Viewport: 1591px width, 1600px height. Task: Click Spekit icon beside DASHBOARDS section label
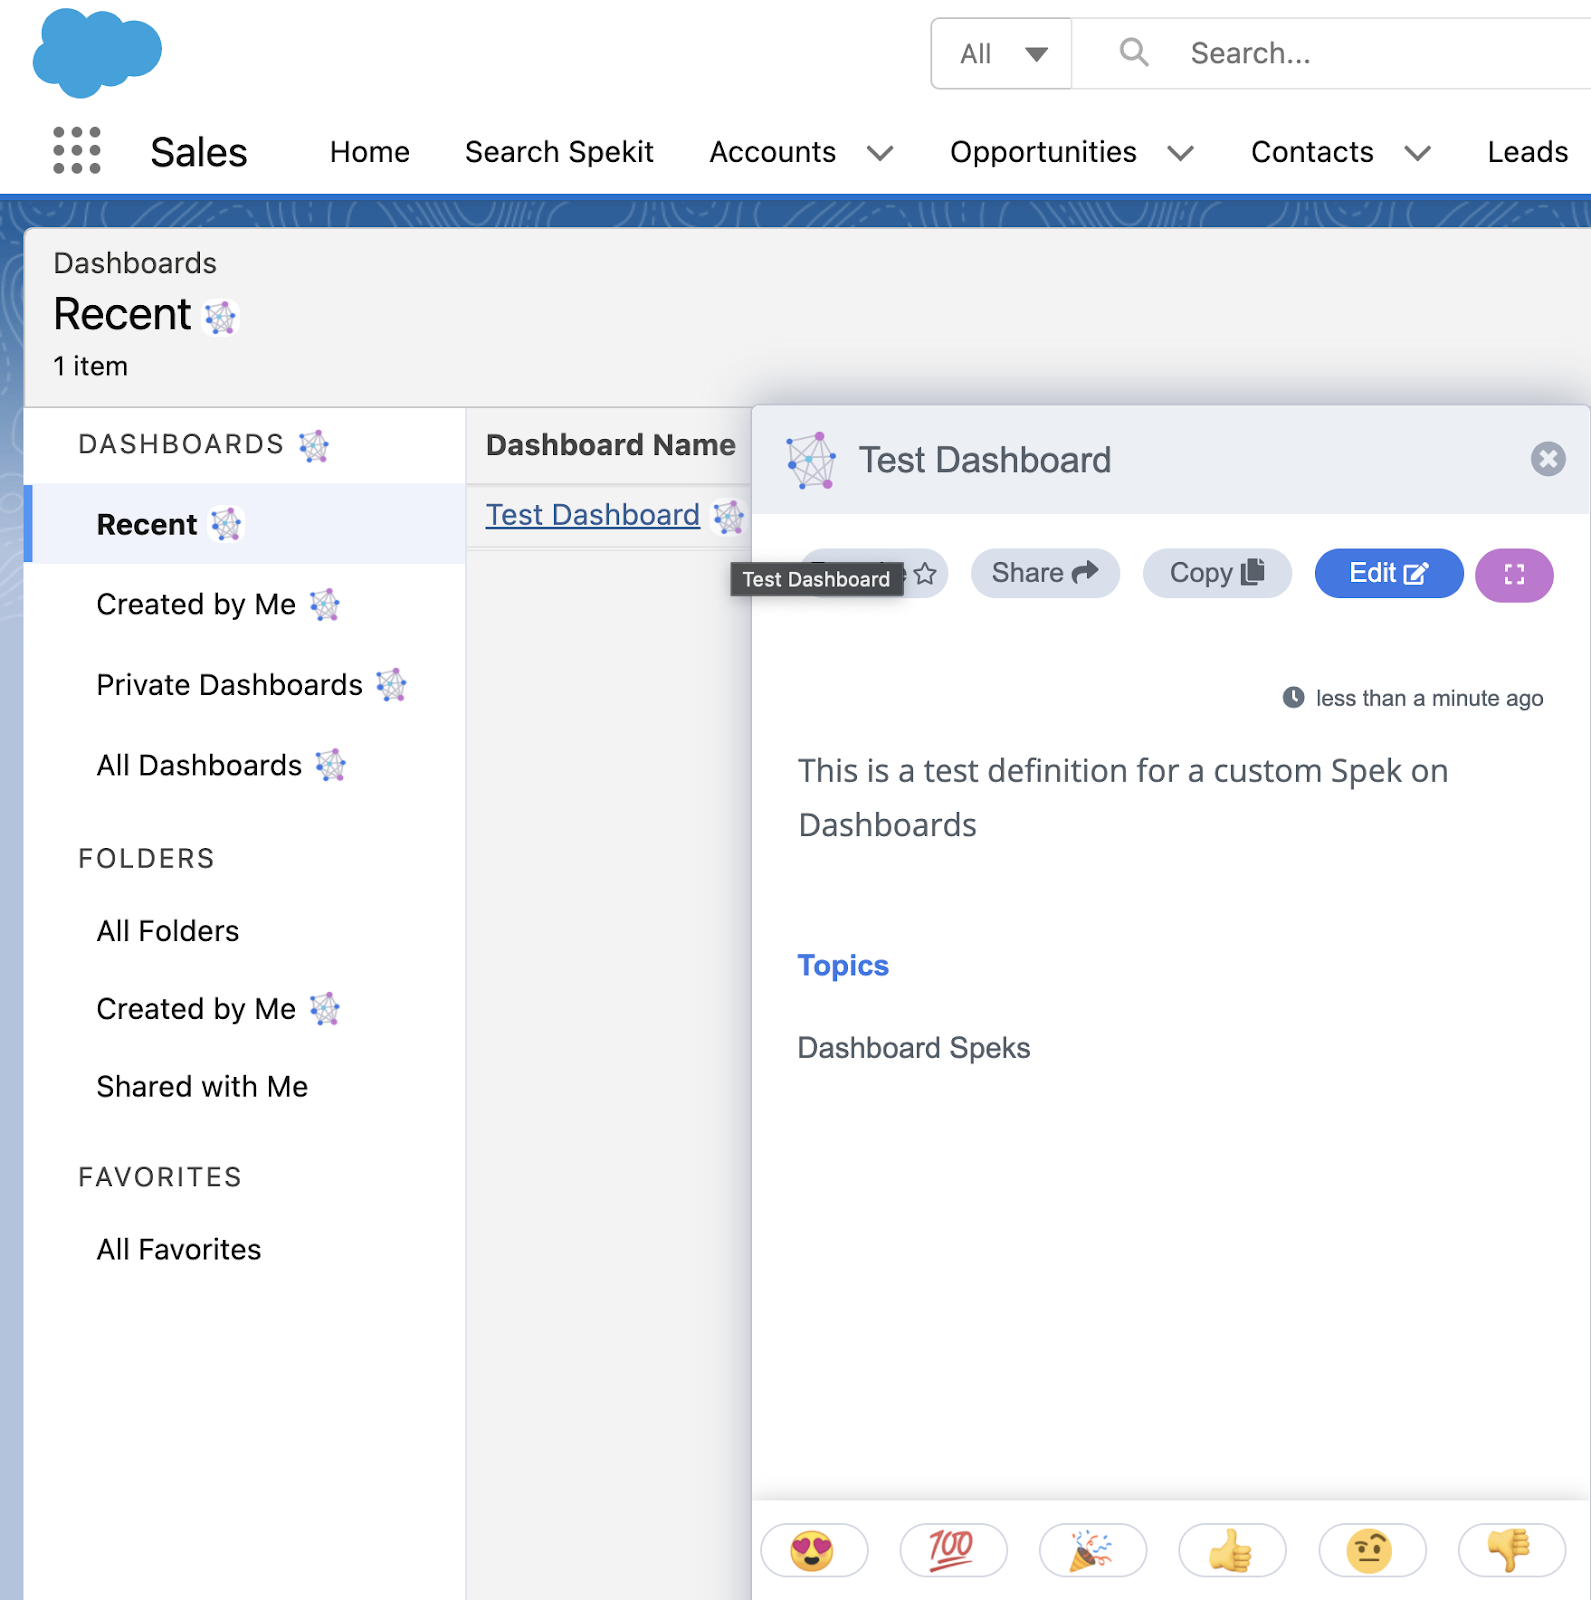coord(314,446)
